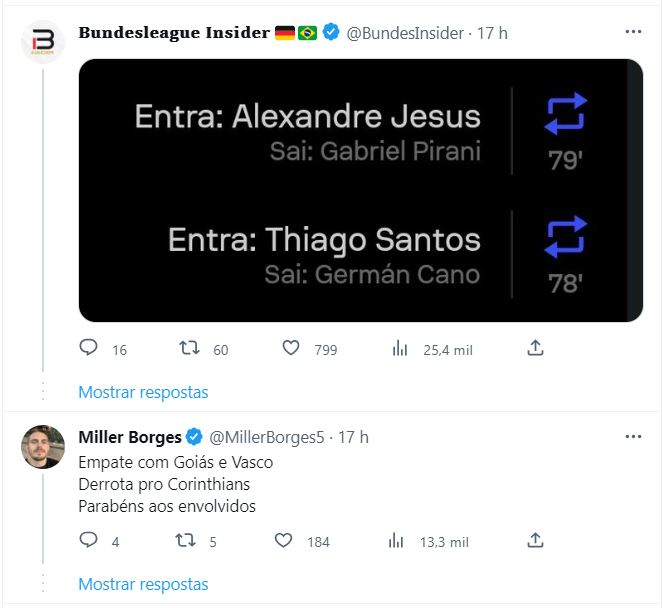Open more options on Miller Borges tweet
This screenshot has width=663, height=608.
coord(633,437)
